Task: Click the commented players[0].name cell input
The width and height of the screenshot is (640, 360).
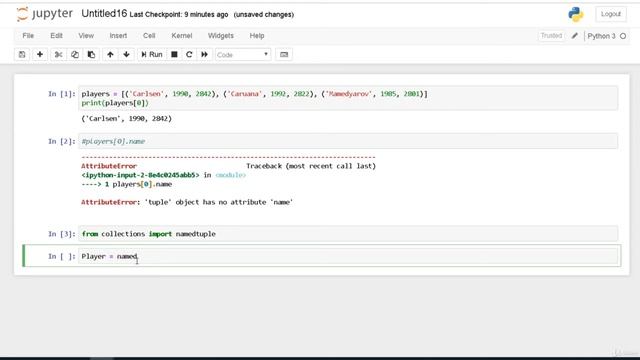Action: tap(348, 141)
